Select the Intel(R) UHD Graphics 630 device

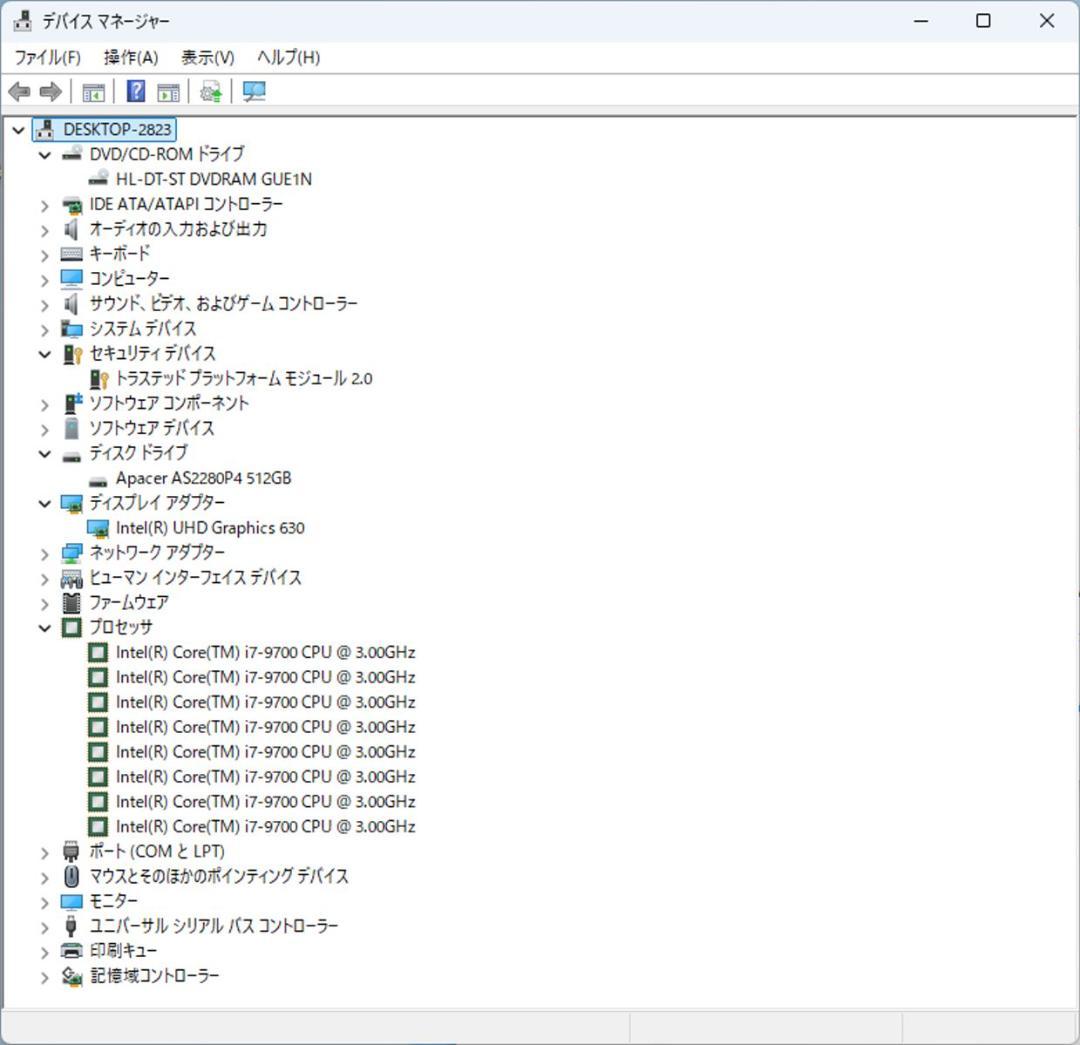tap(210, 527)
